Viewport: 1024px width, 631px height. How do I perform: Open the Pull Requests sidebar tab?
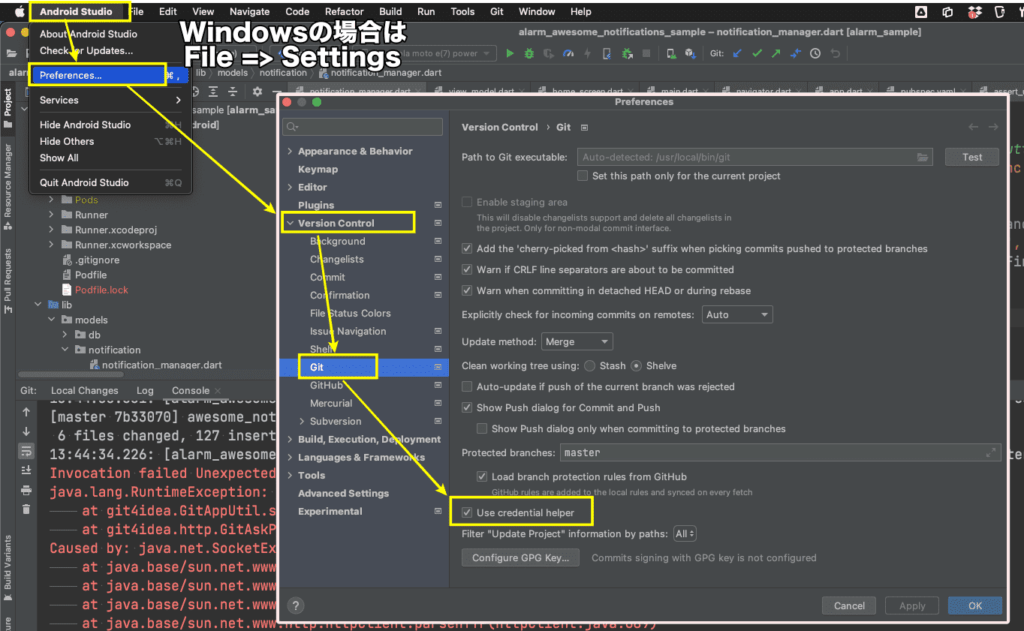8,281
